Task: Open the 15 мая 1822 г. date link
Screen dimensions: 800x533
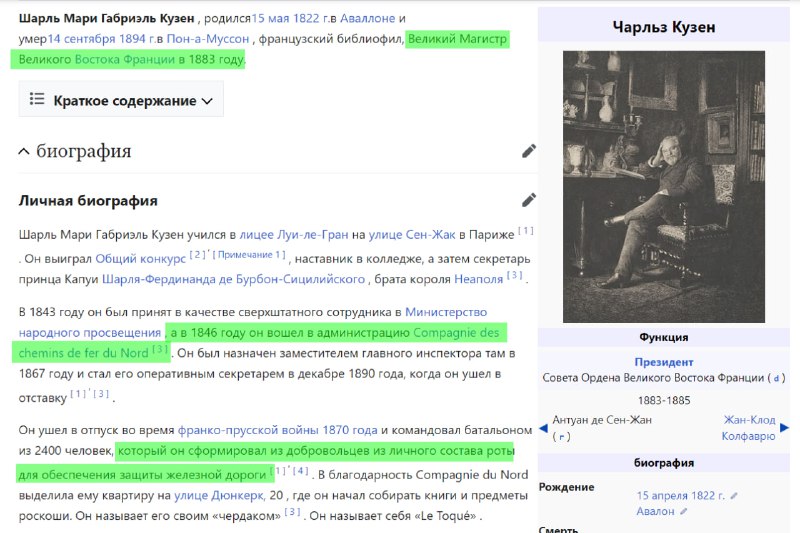Action: (290, 18)
